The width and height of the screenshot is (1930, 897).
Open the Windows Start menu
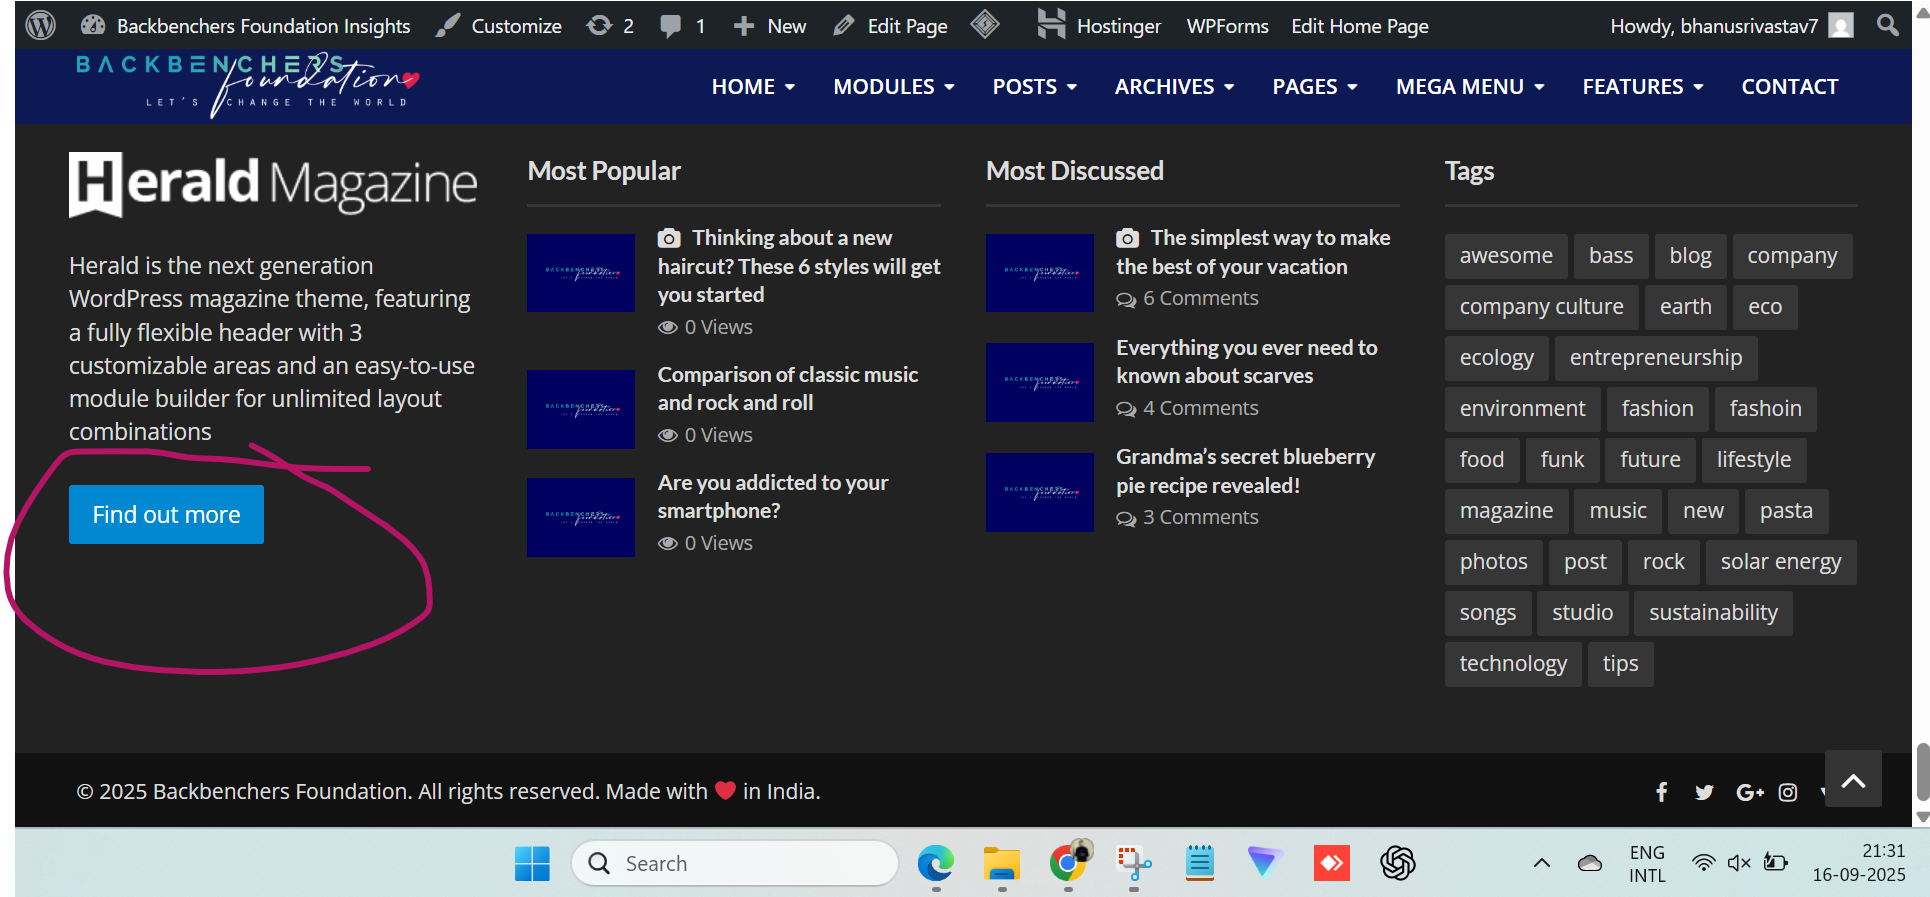pyautogui.click(x=532, y=863)
